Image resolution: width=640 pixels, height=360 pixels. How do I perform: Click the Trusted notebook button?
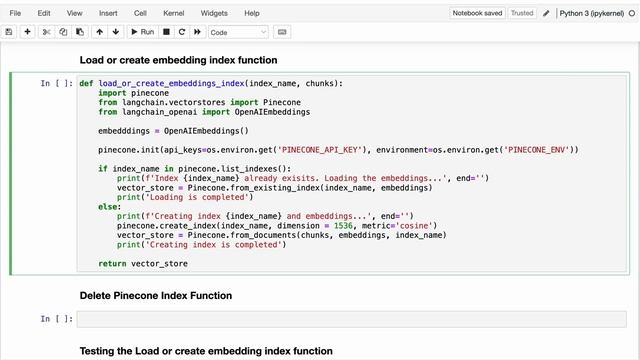click(x=522, y=13)
